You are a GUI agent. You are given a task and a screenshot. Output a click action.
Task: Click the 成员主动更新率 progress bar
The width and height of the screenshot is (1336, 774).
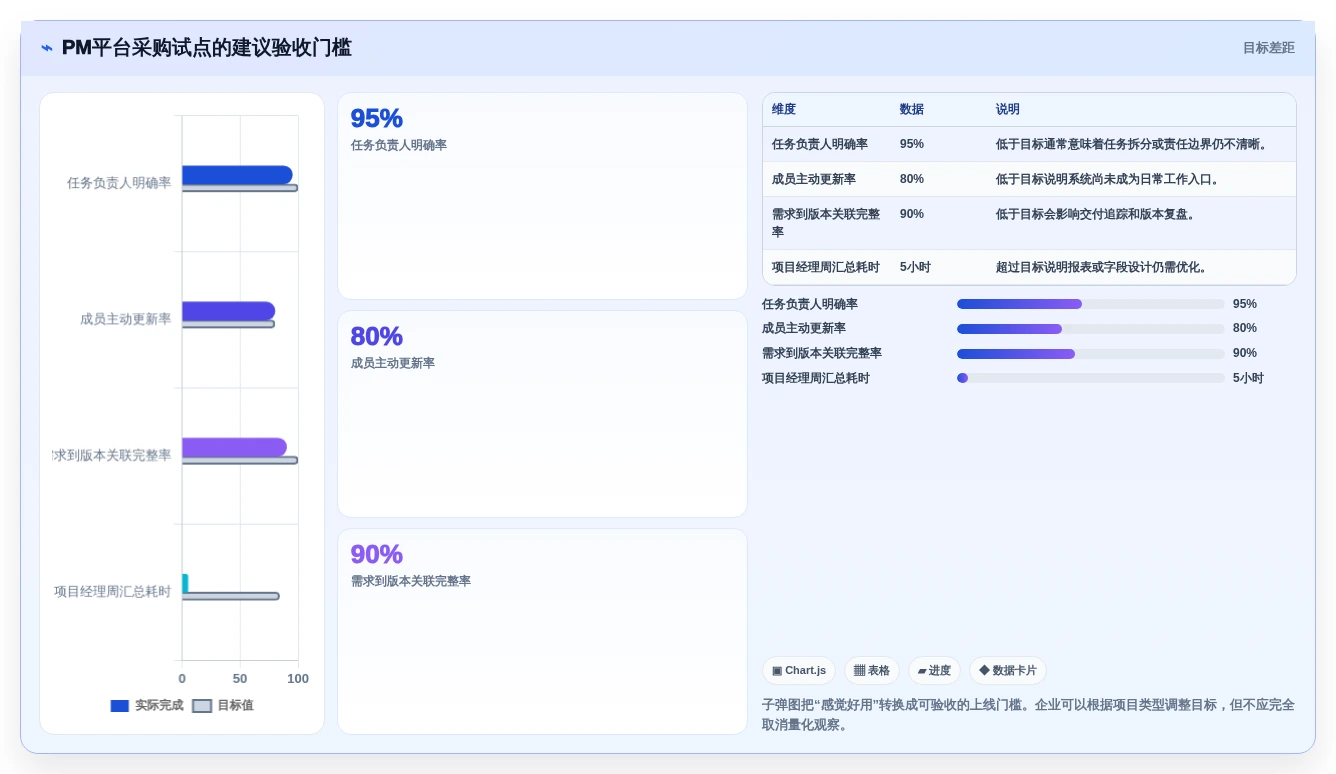(x=1091, y=329)
